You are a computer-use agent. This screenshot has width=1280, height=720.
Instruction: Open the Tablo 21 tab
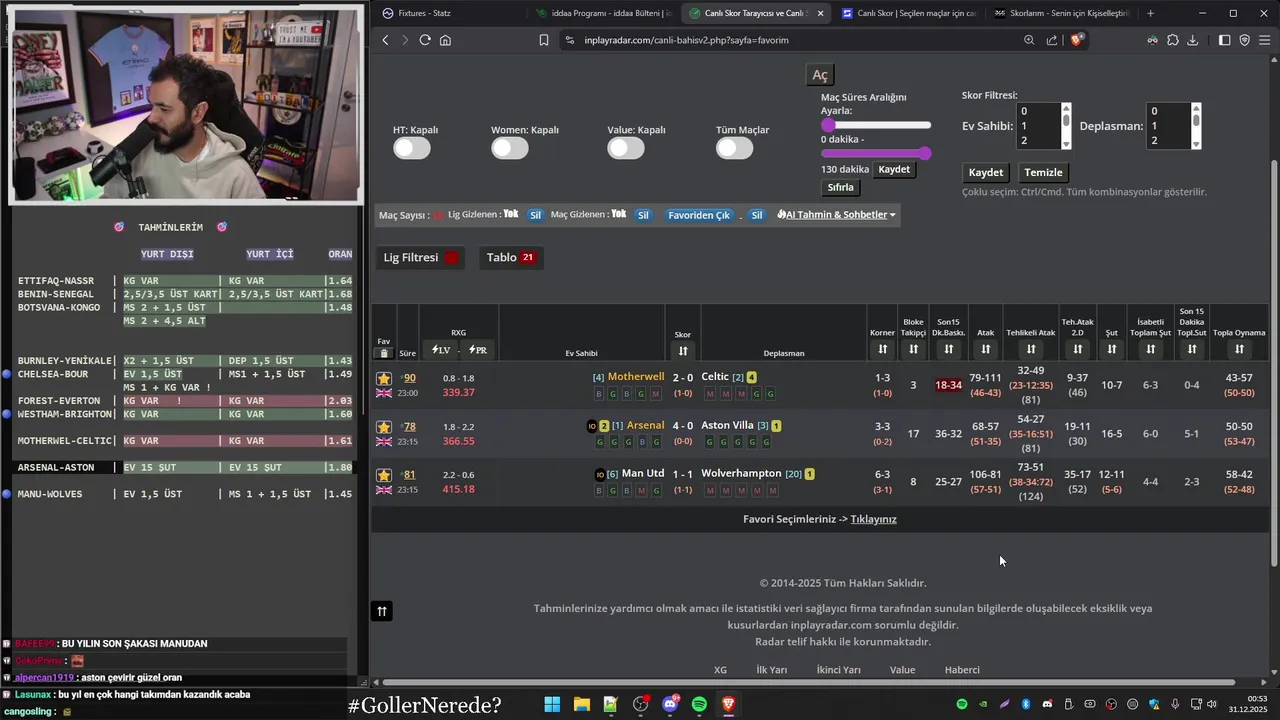pyautogui.click(x=512, y=258)
